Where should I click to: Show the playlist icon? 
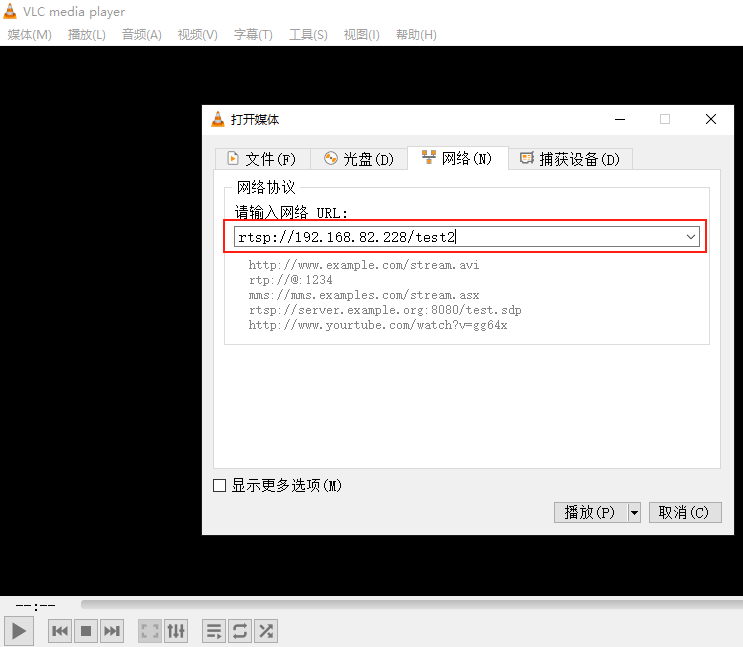pos(214,631)
